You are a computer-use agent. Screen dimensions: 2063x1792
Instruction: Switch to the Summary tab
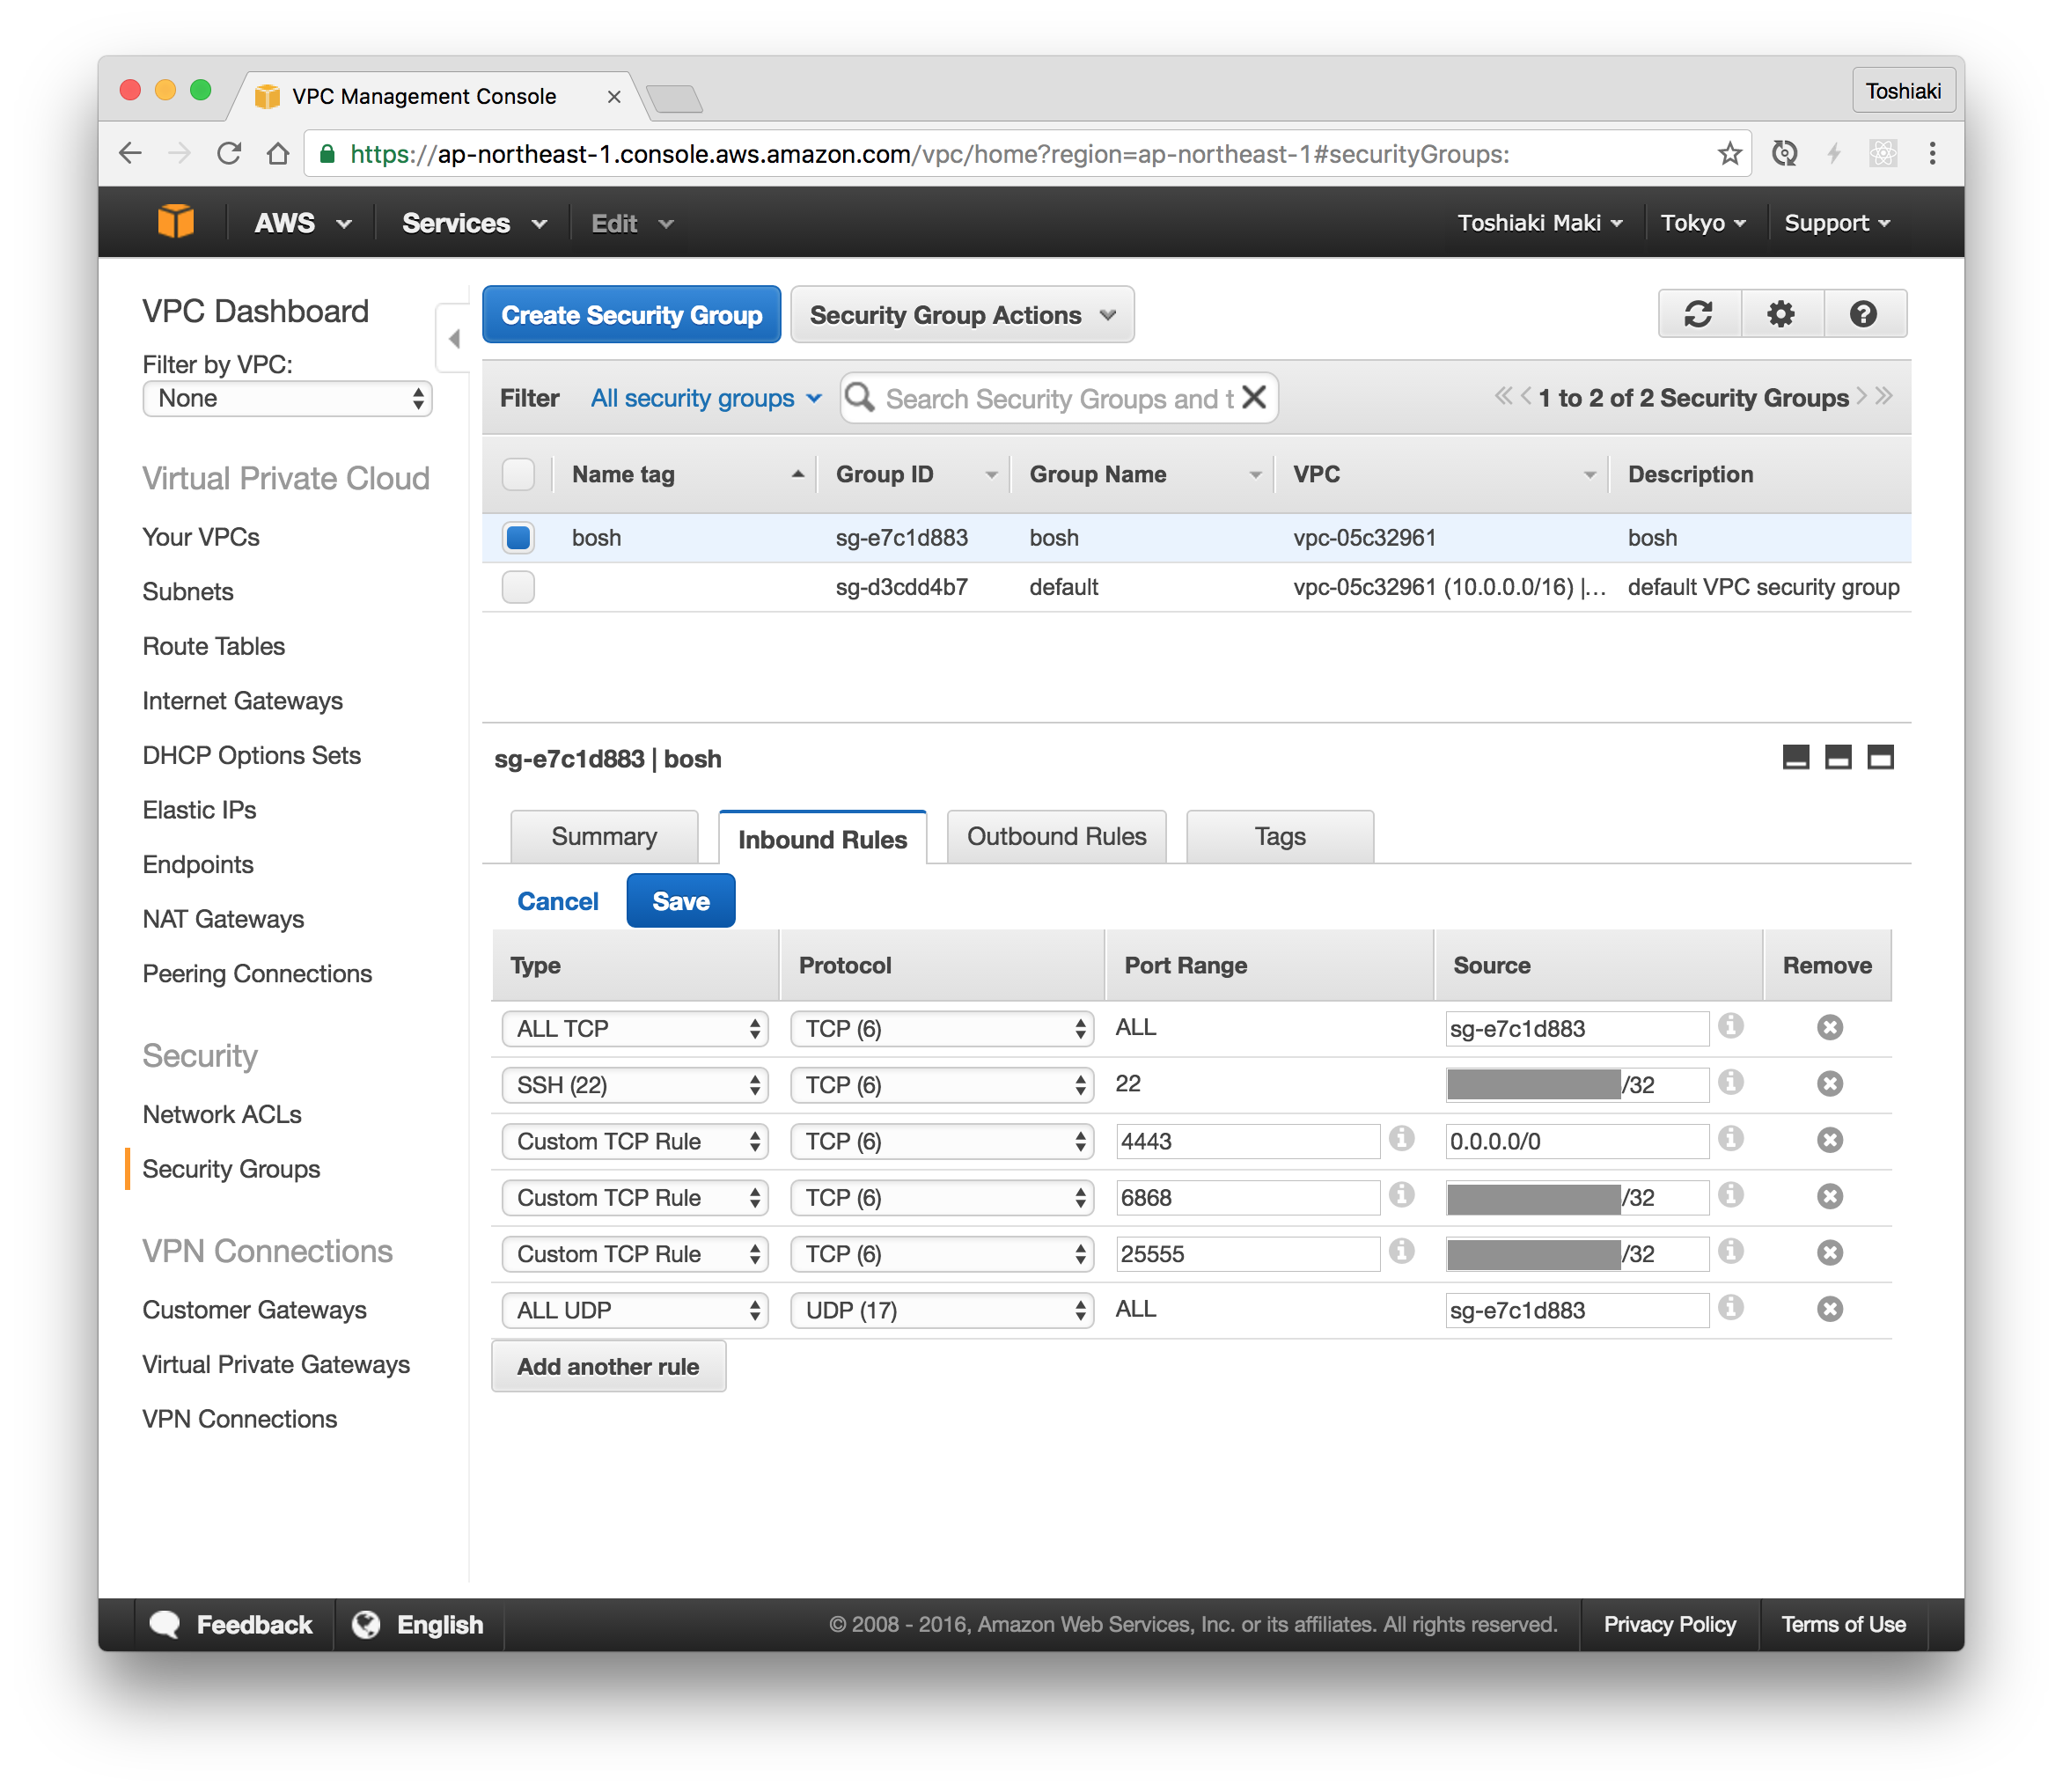[x=604, y=836]
